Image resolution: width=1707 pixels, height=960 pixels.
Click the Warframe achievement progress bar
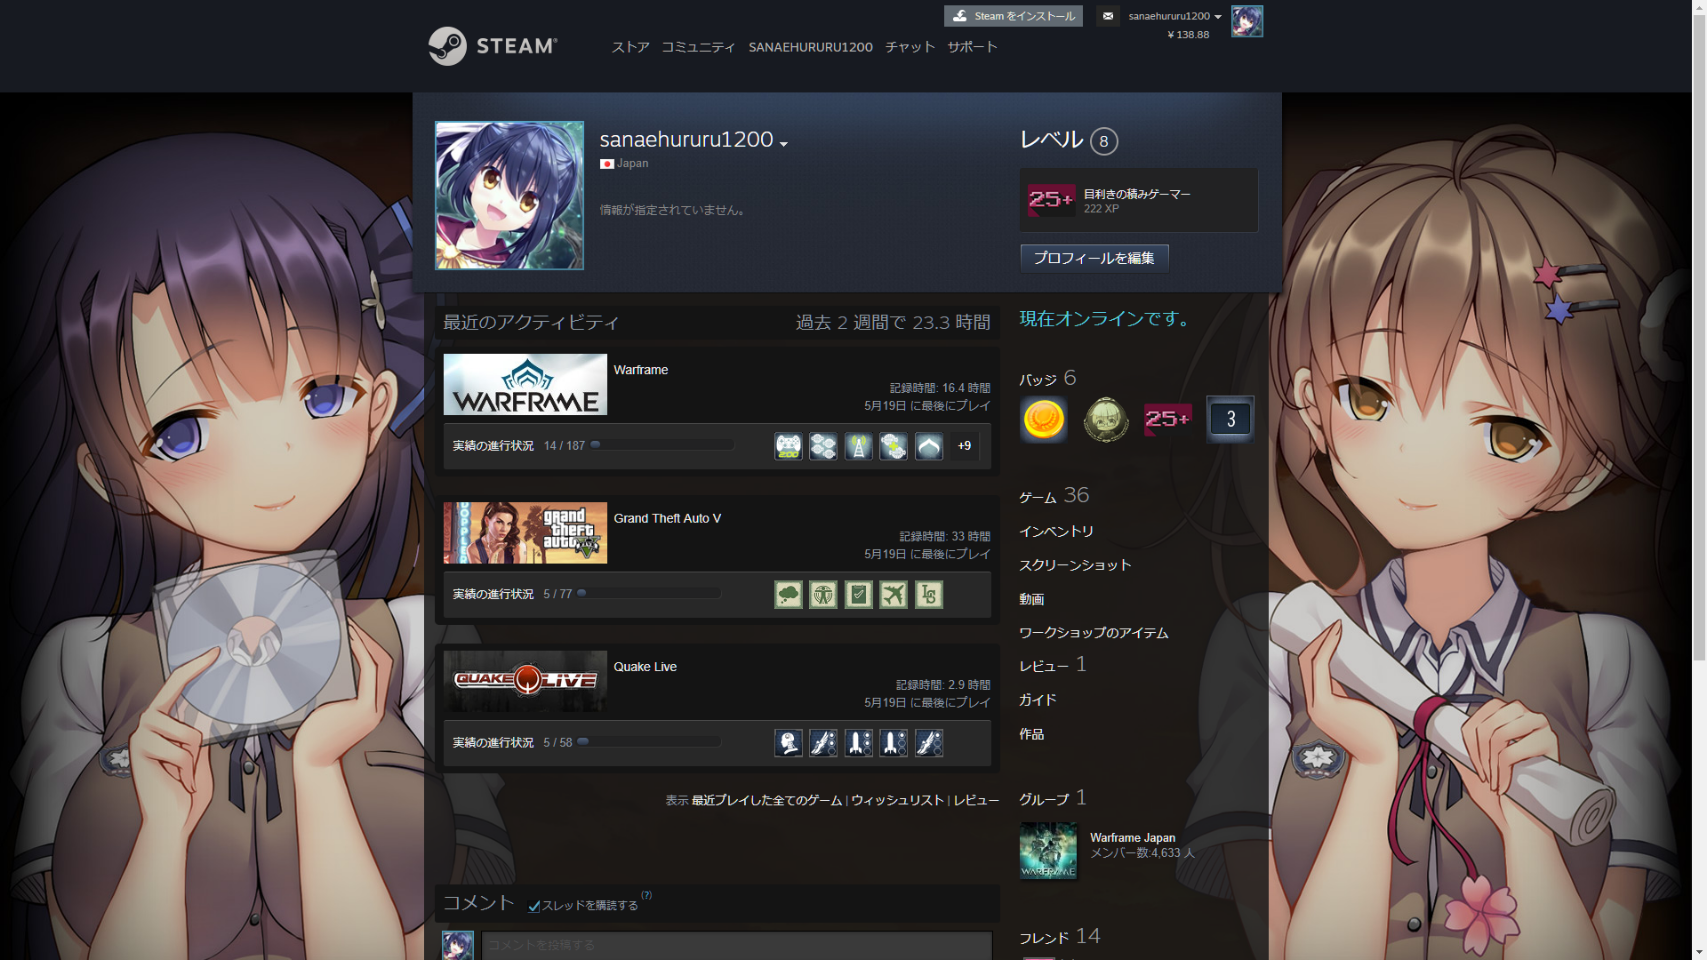662,445
